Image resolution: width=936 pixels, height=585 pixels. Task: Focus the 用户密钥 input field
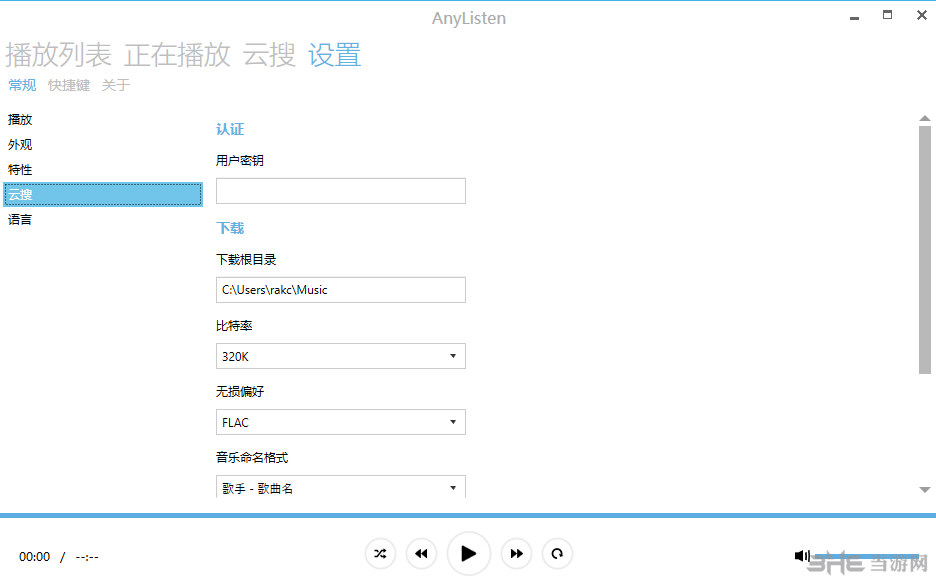341,191
